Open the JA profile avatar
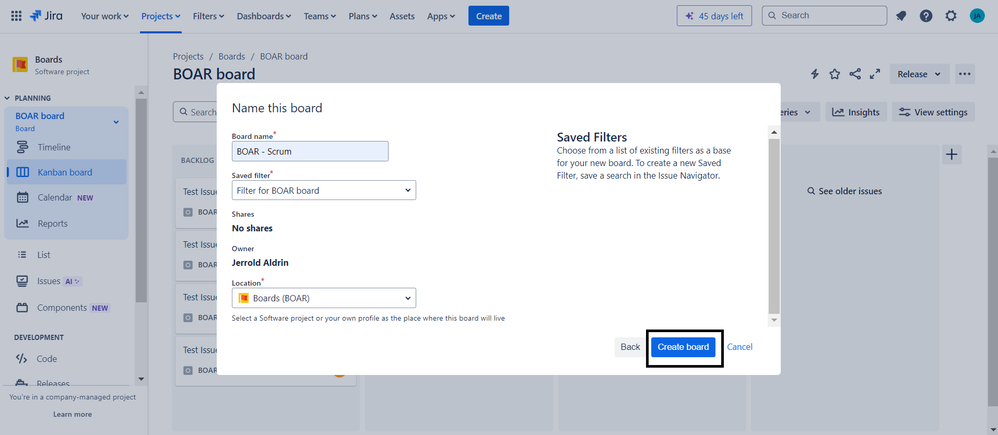The width and height of the screenshot is (998, 435). (977, 16)
